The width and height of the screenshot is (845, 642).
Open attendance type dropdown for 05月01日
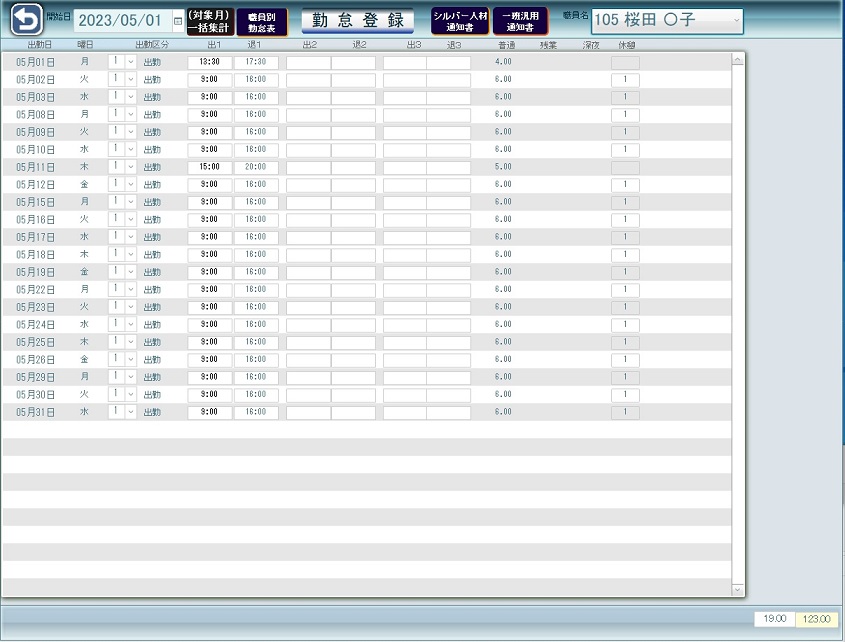pos(130,62)
